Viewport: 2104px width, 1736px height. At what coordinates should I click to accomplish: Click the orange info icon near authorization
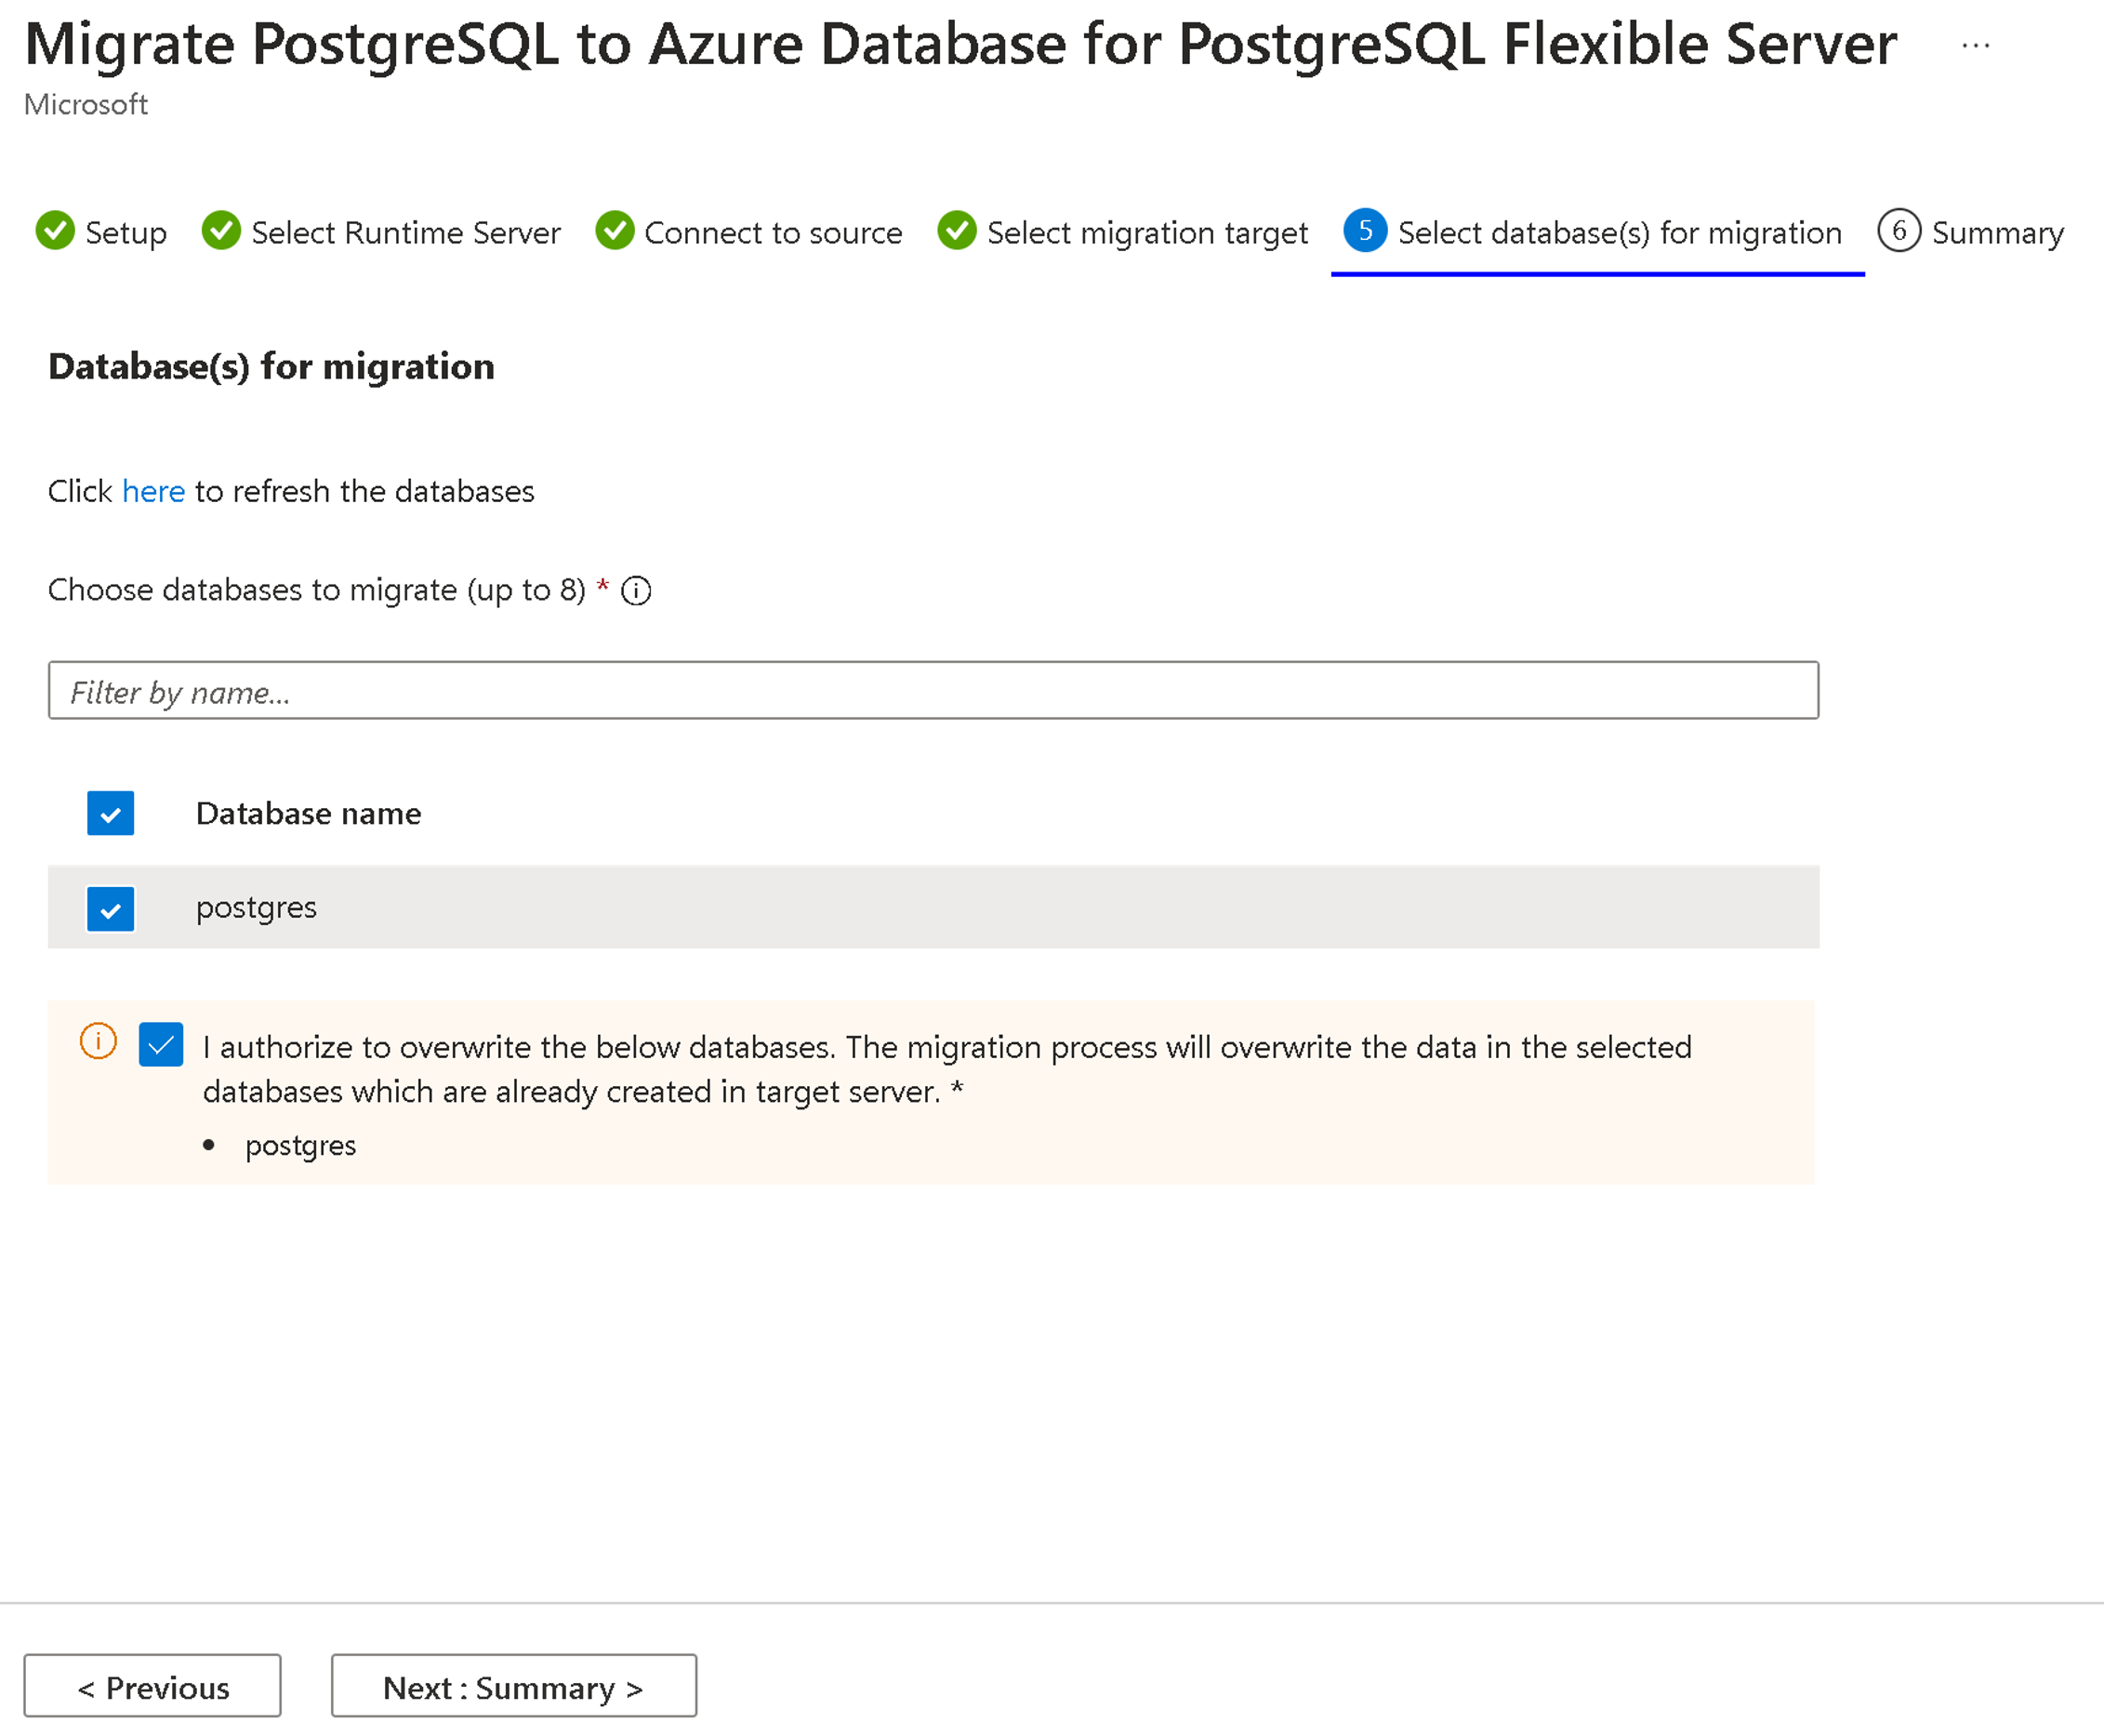(101, 1043)
